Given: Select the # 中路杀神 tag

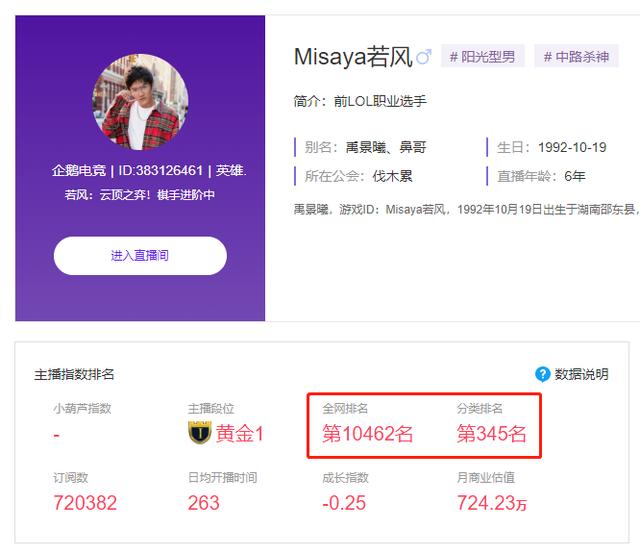Looking at the screenshot, I should [576, 56].
